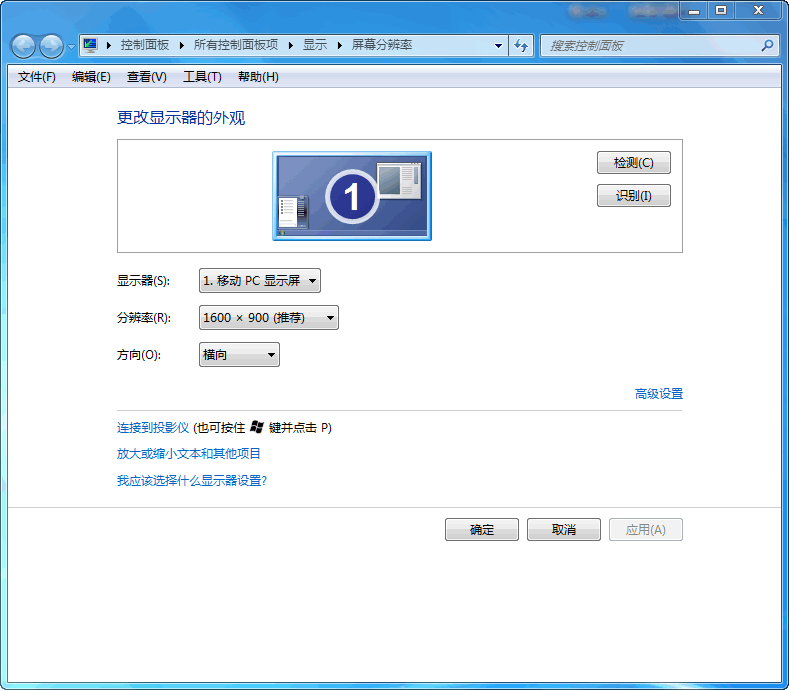This screenshot has height=690, width=789.
Task: Click the search magnifier icon
Action: coord(767,46)
